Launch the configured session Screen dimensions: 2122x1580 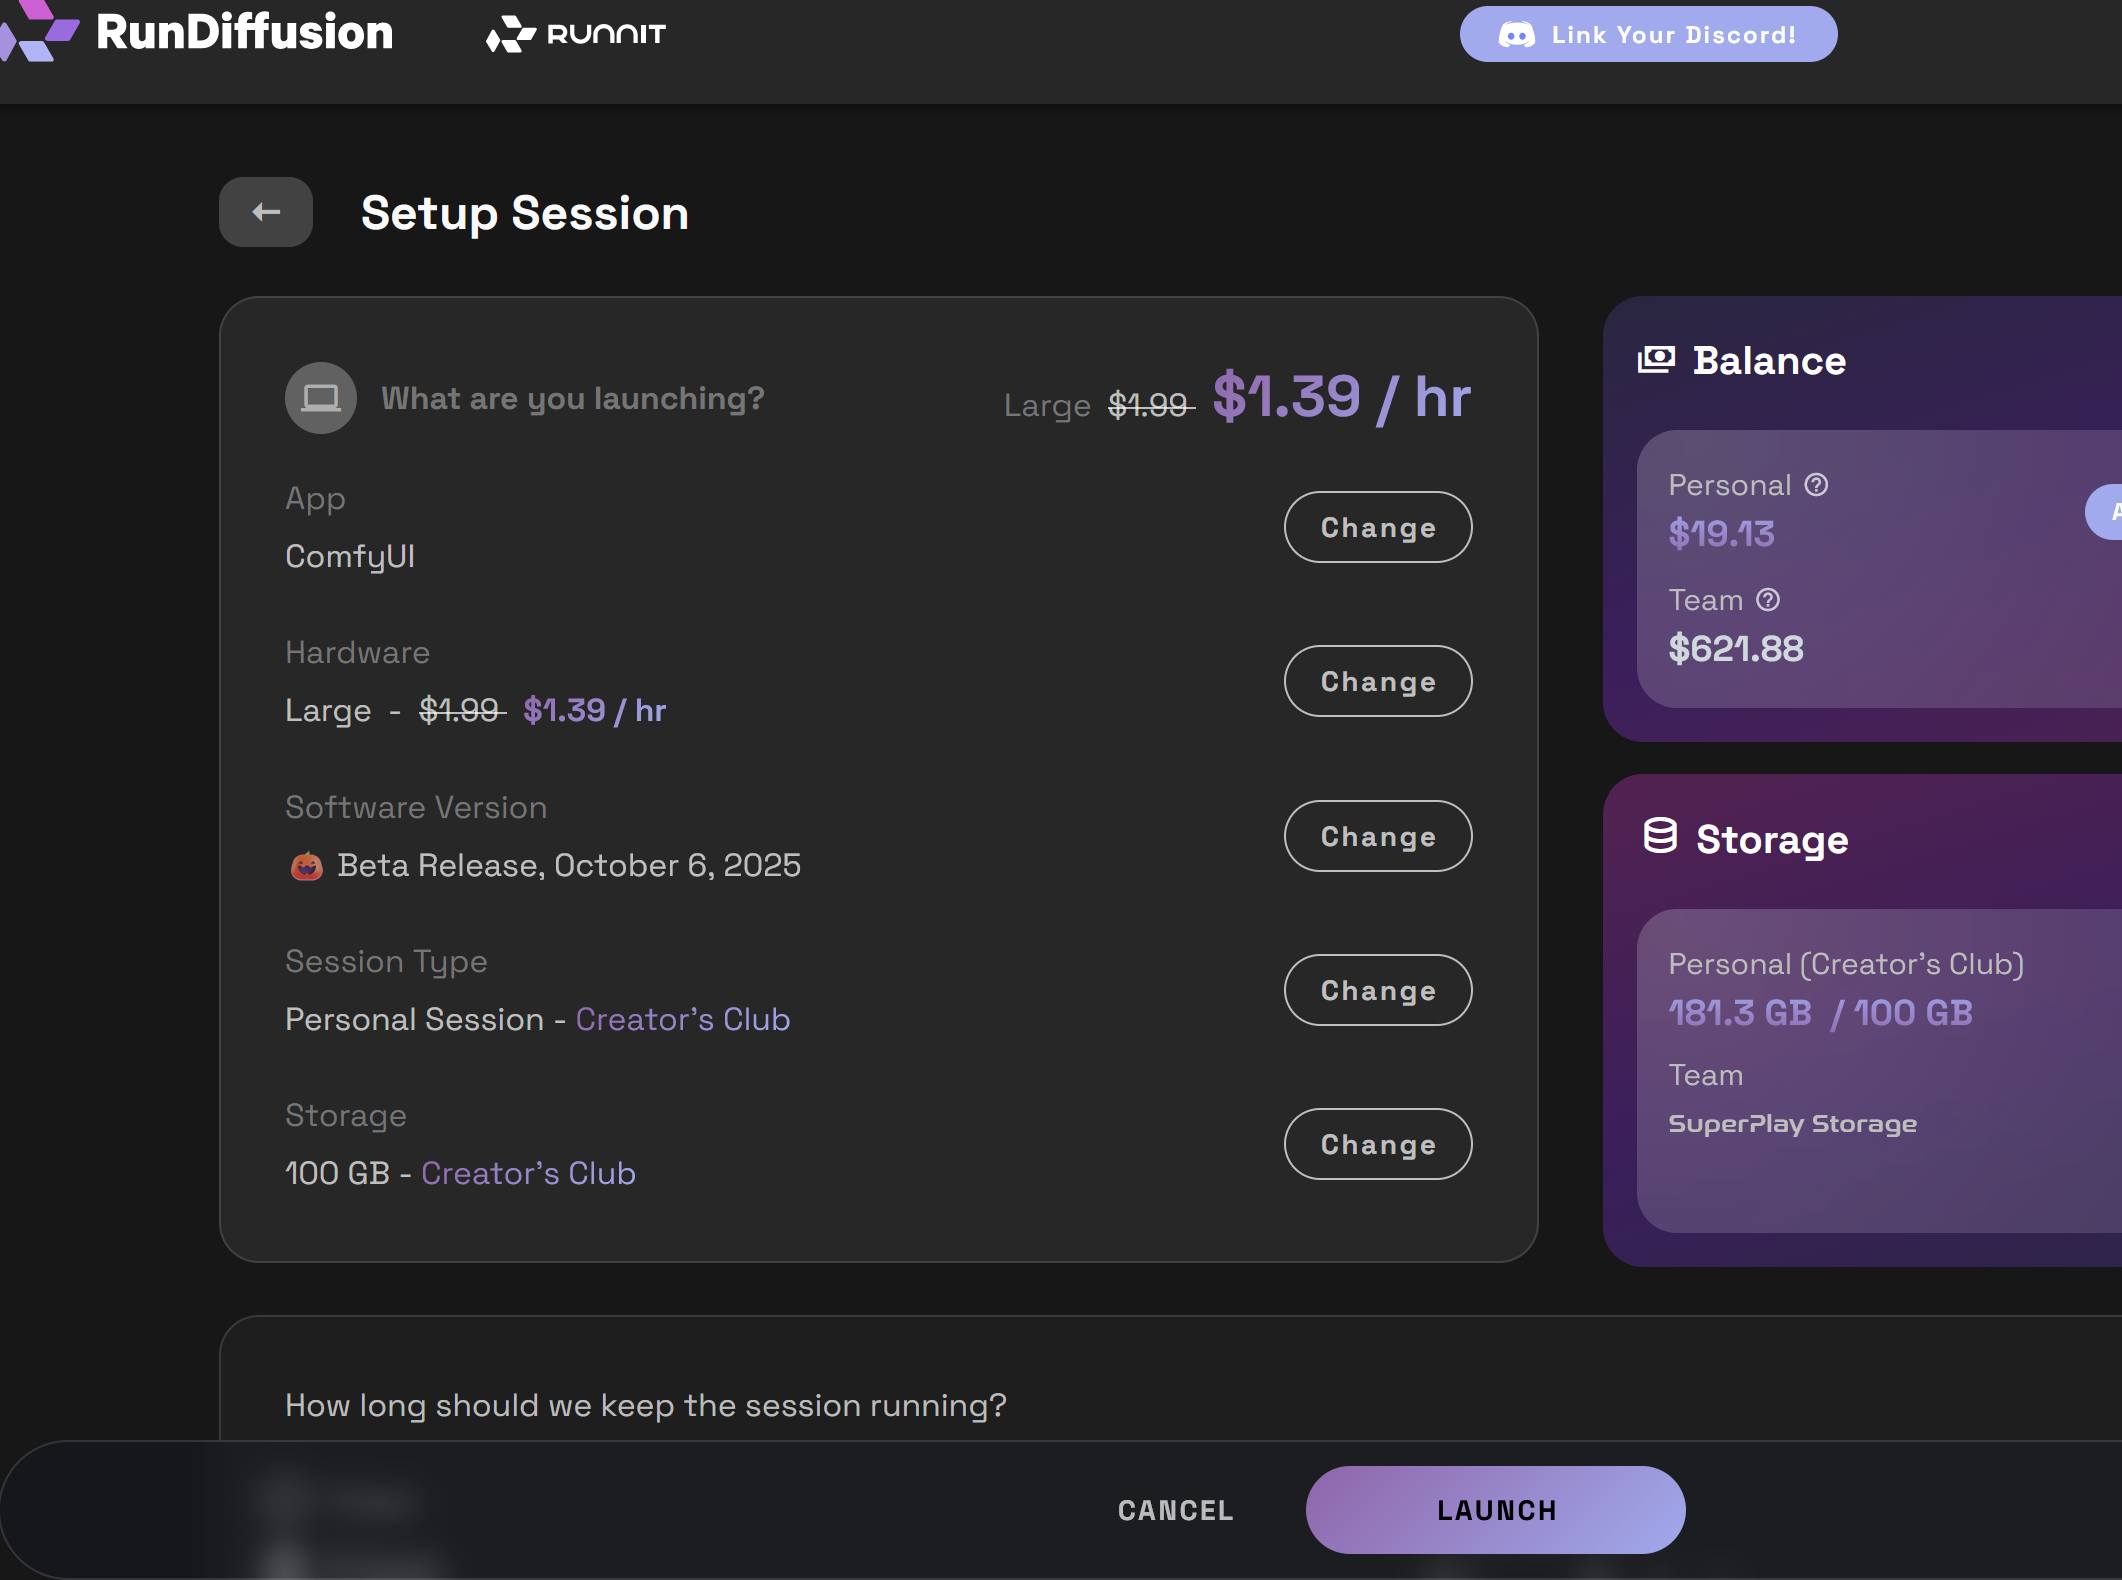point(1495,1510)
